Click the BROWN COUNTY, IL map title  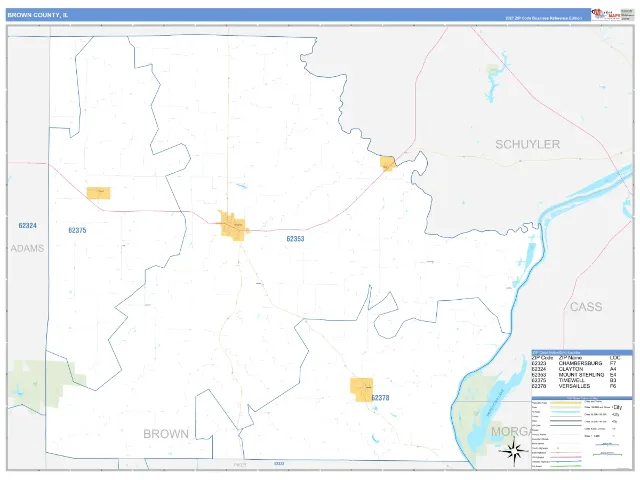click(x=38, y=15)
